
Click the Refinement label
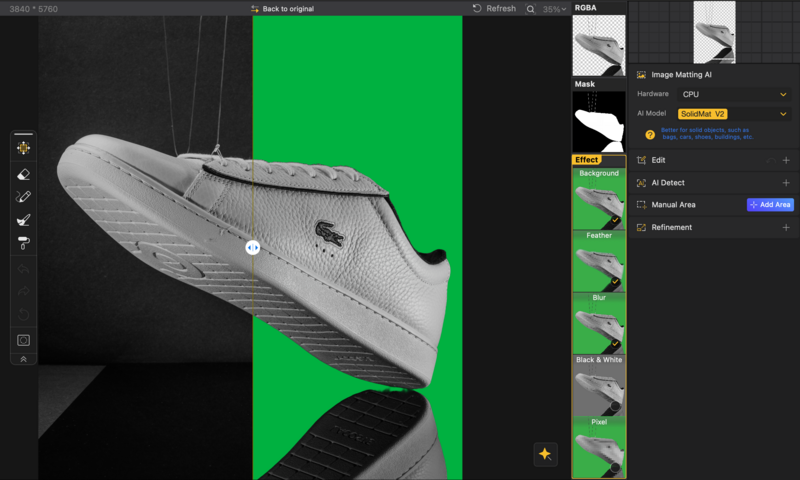pos(671,228)
